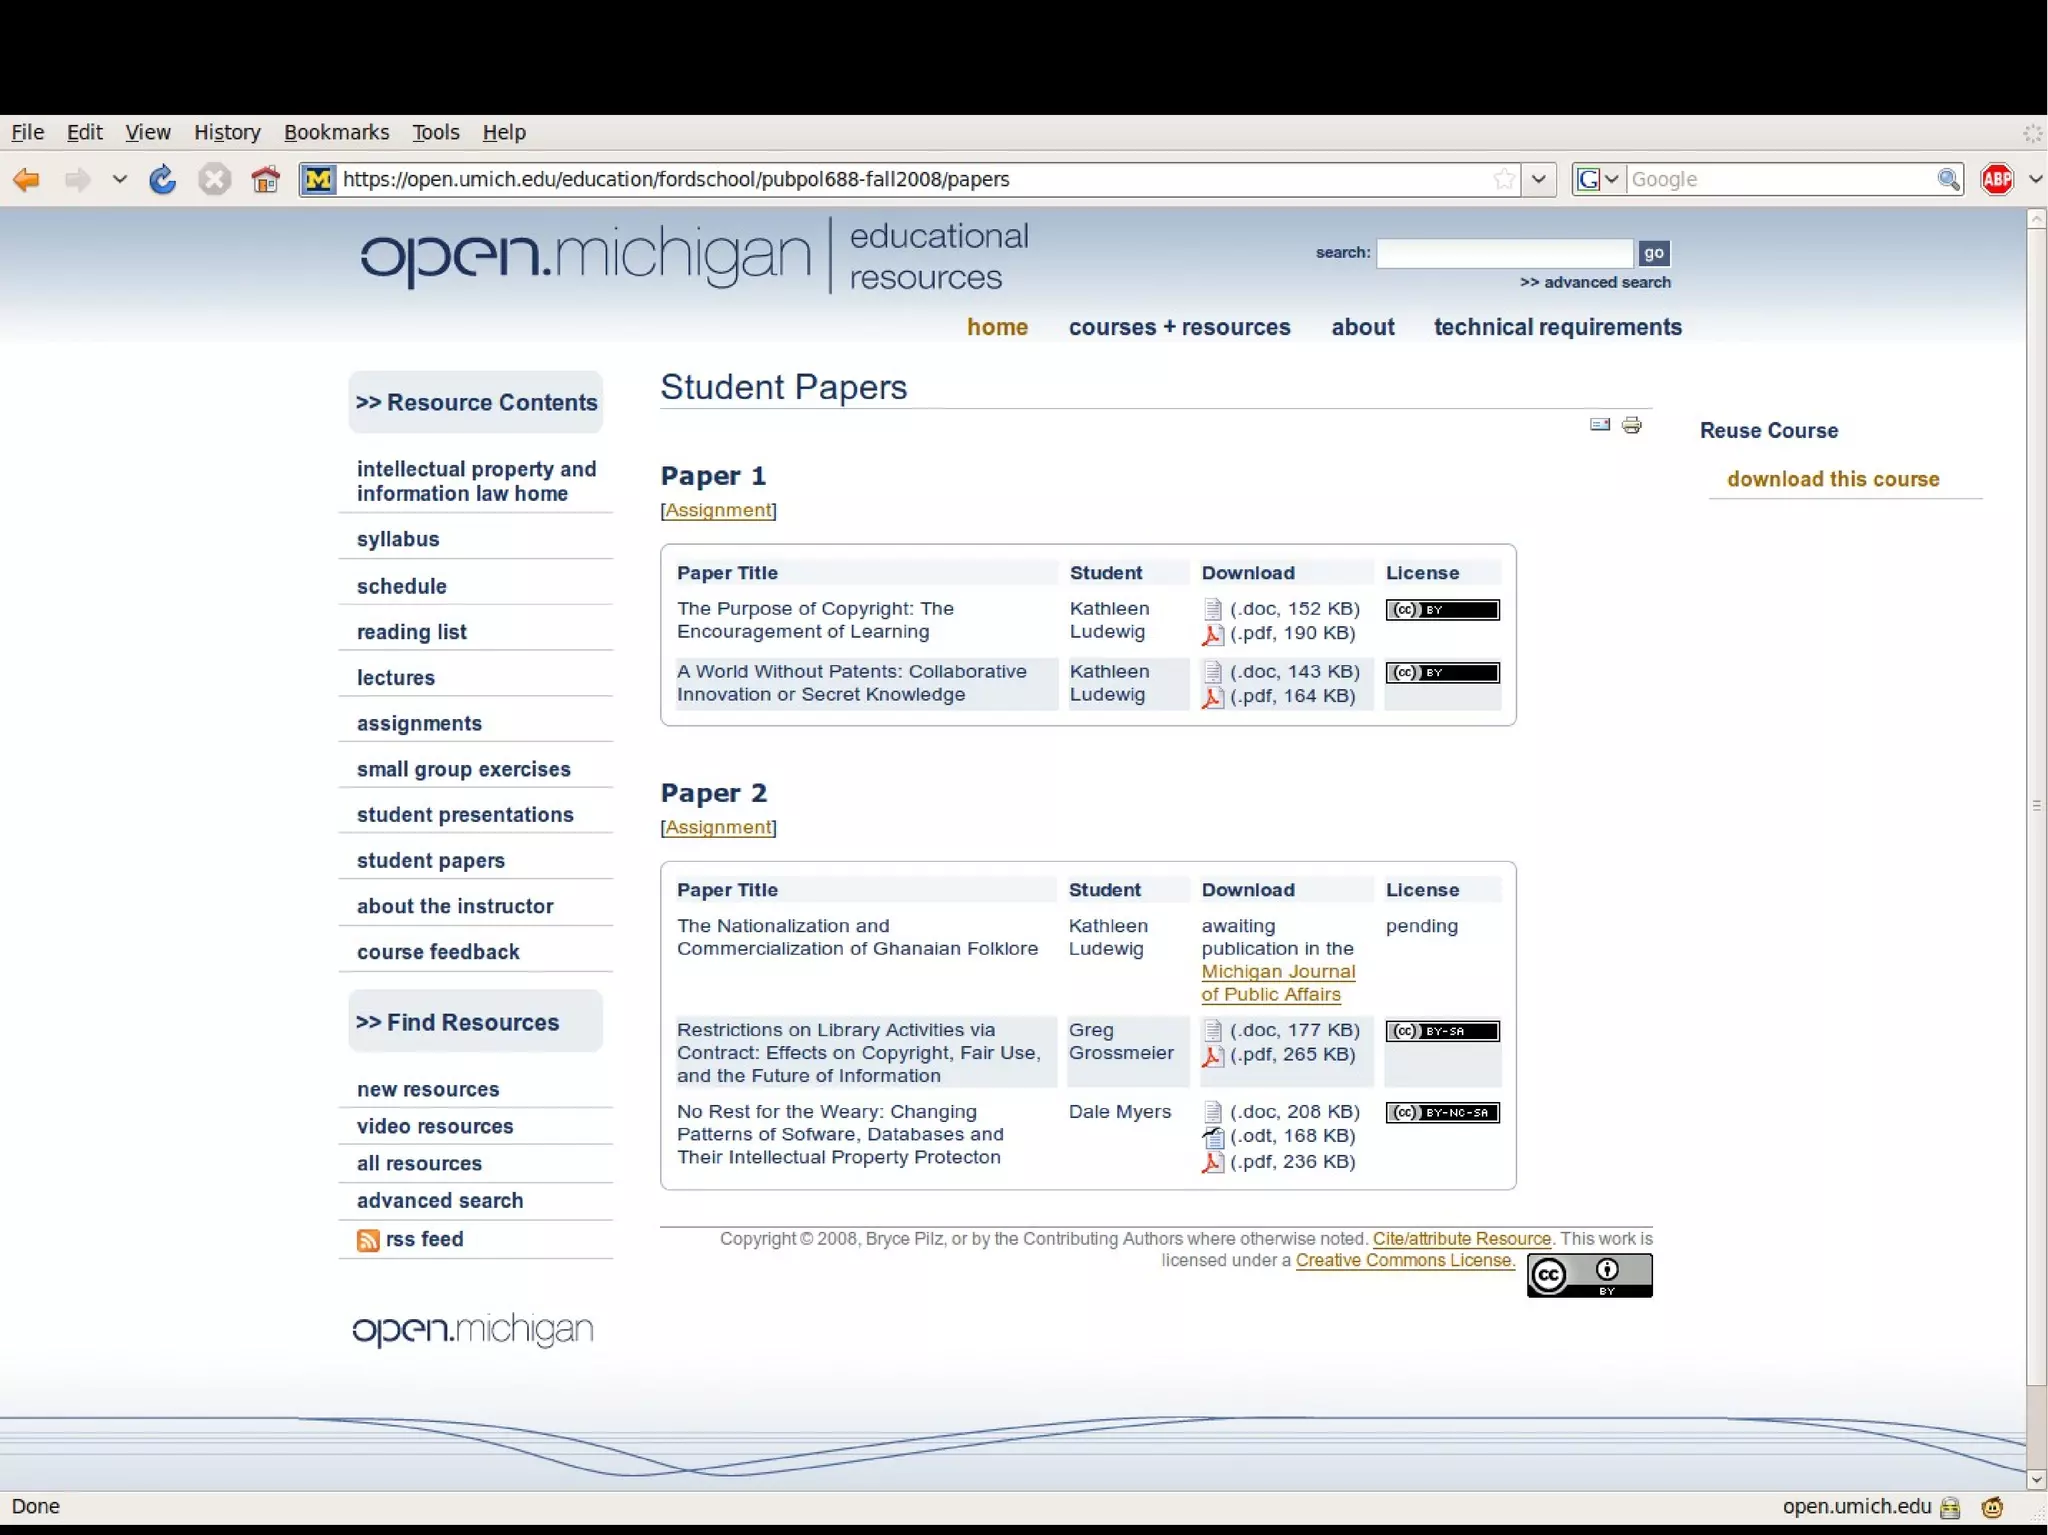Click the email this page icon
This screenshot has width=2048, height=1535.
pyautogui.click(x=1599, y=426)
